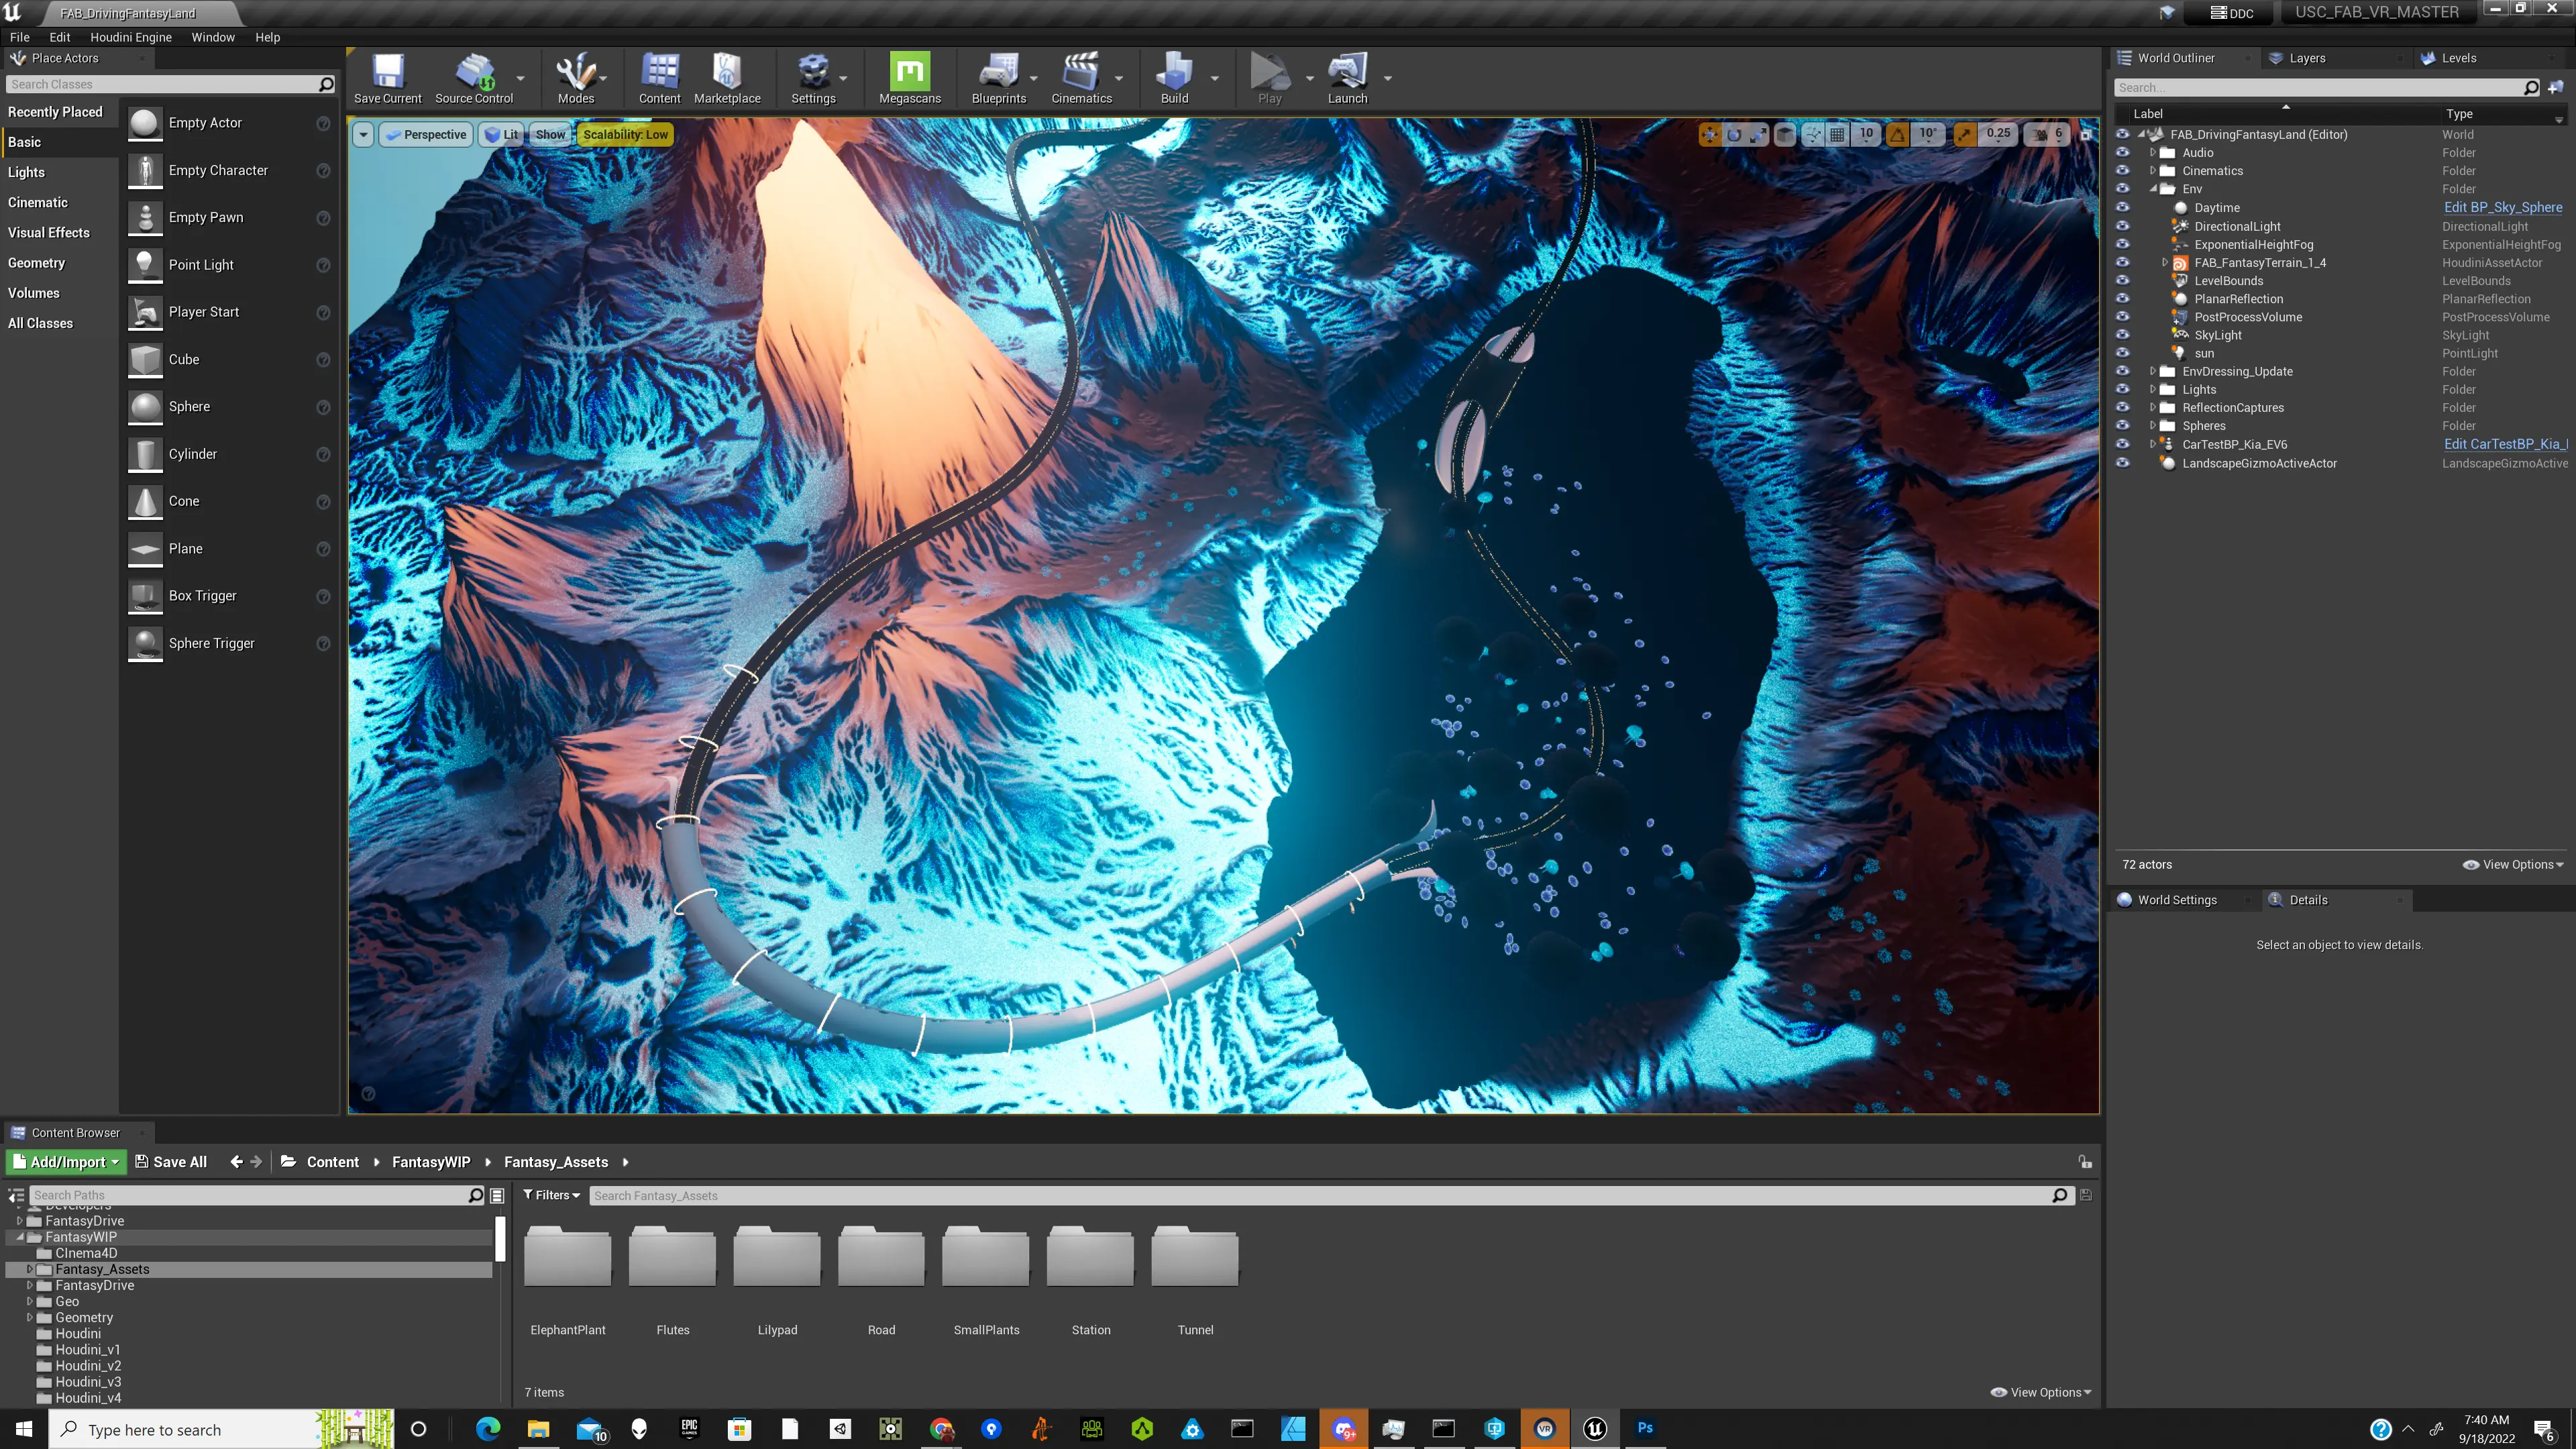
Task: Toggle grid snapping in the viewport
Action: 1838,134
